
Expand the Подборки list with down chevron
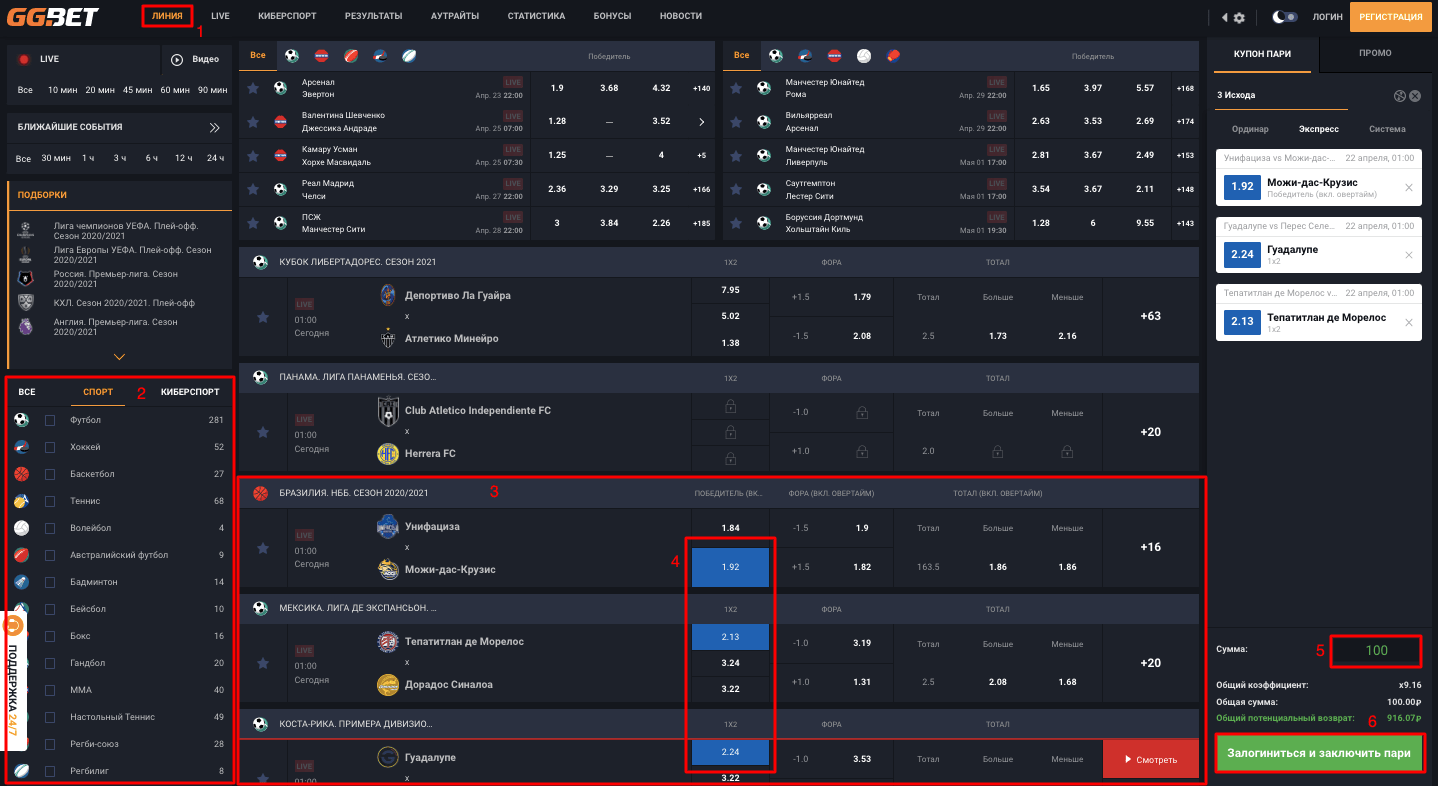[120, 356]
